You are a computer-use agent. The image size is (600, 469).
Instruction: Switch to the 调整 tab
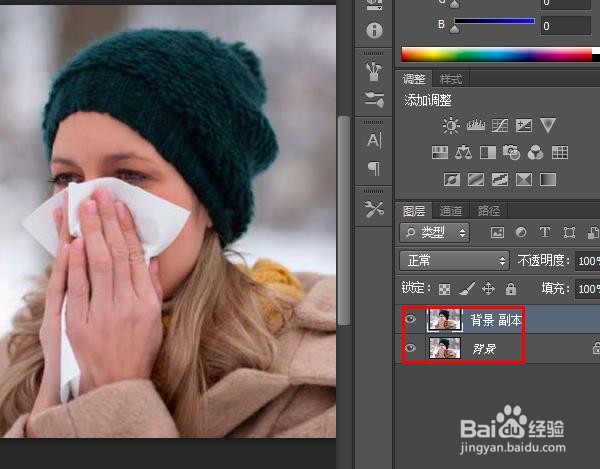click(x=414, y=79)
